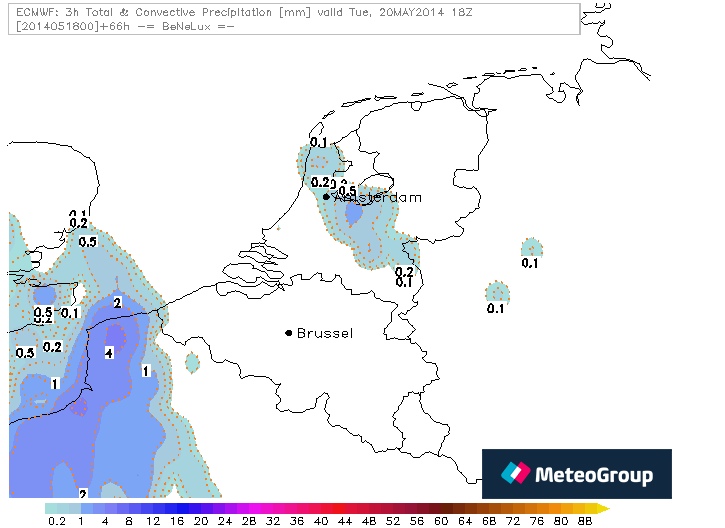This screenshot has height=528, width=725.
Task: Click the Amsterdam city name label
Action: [378, 198]
